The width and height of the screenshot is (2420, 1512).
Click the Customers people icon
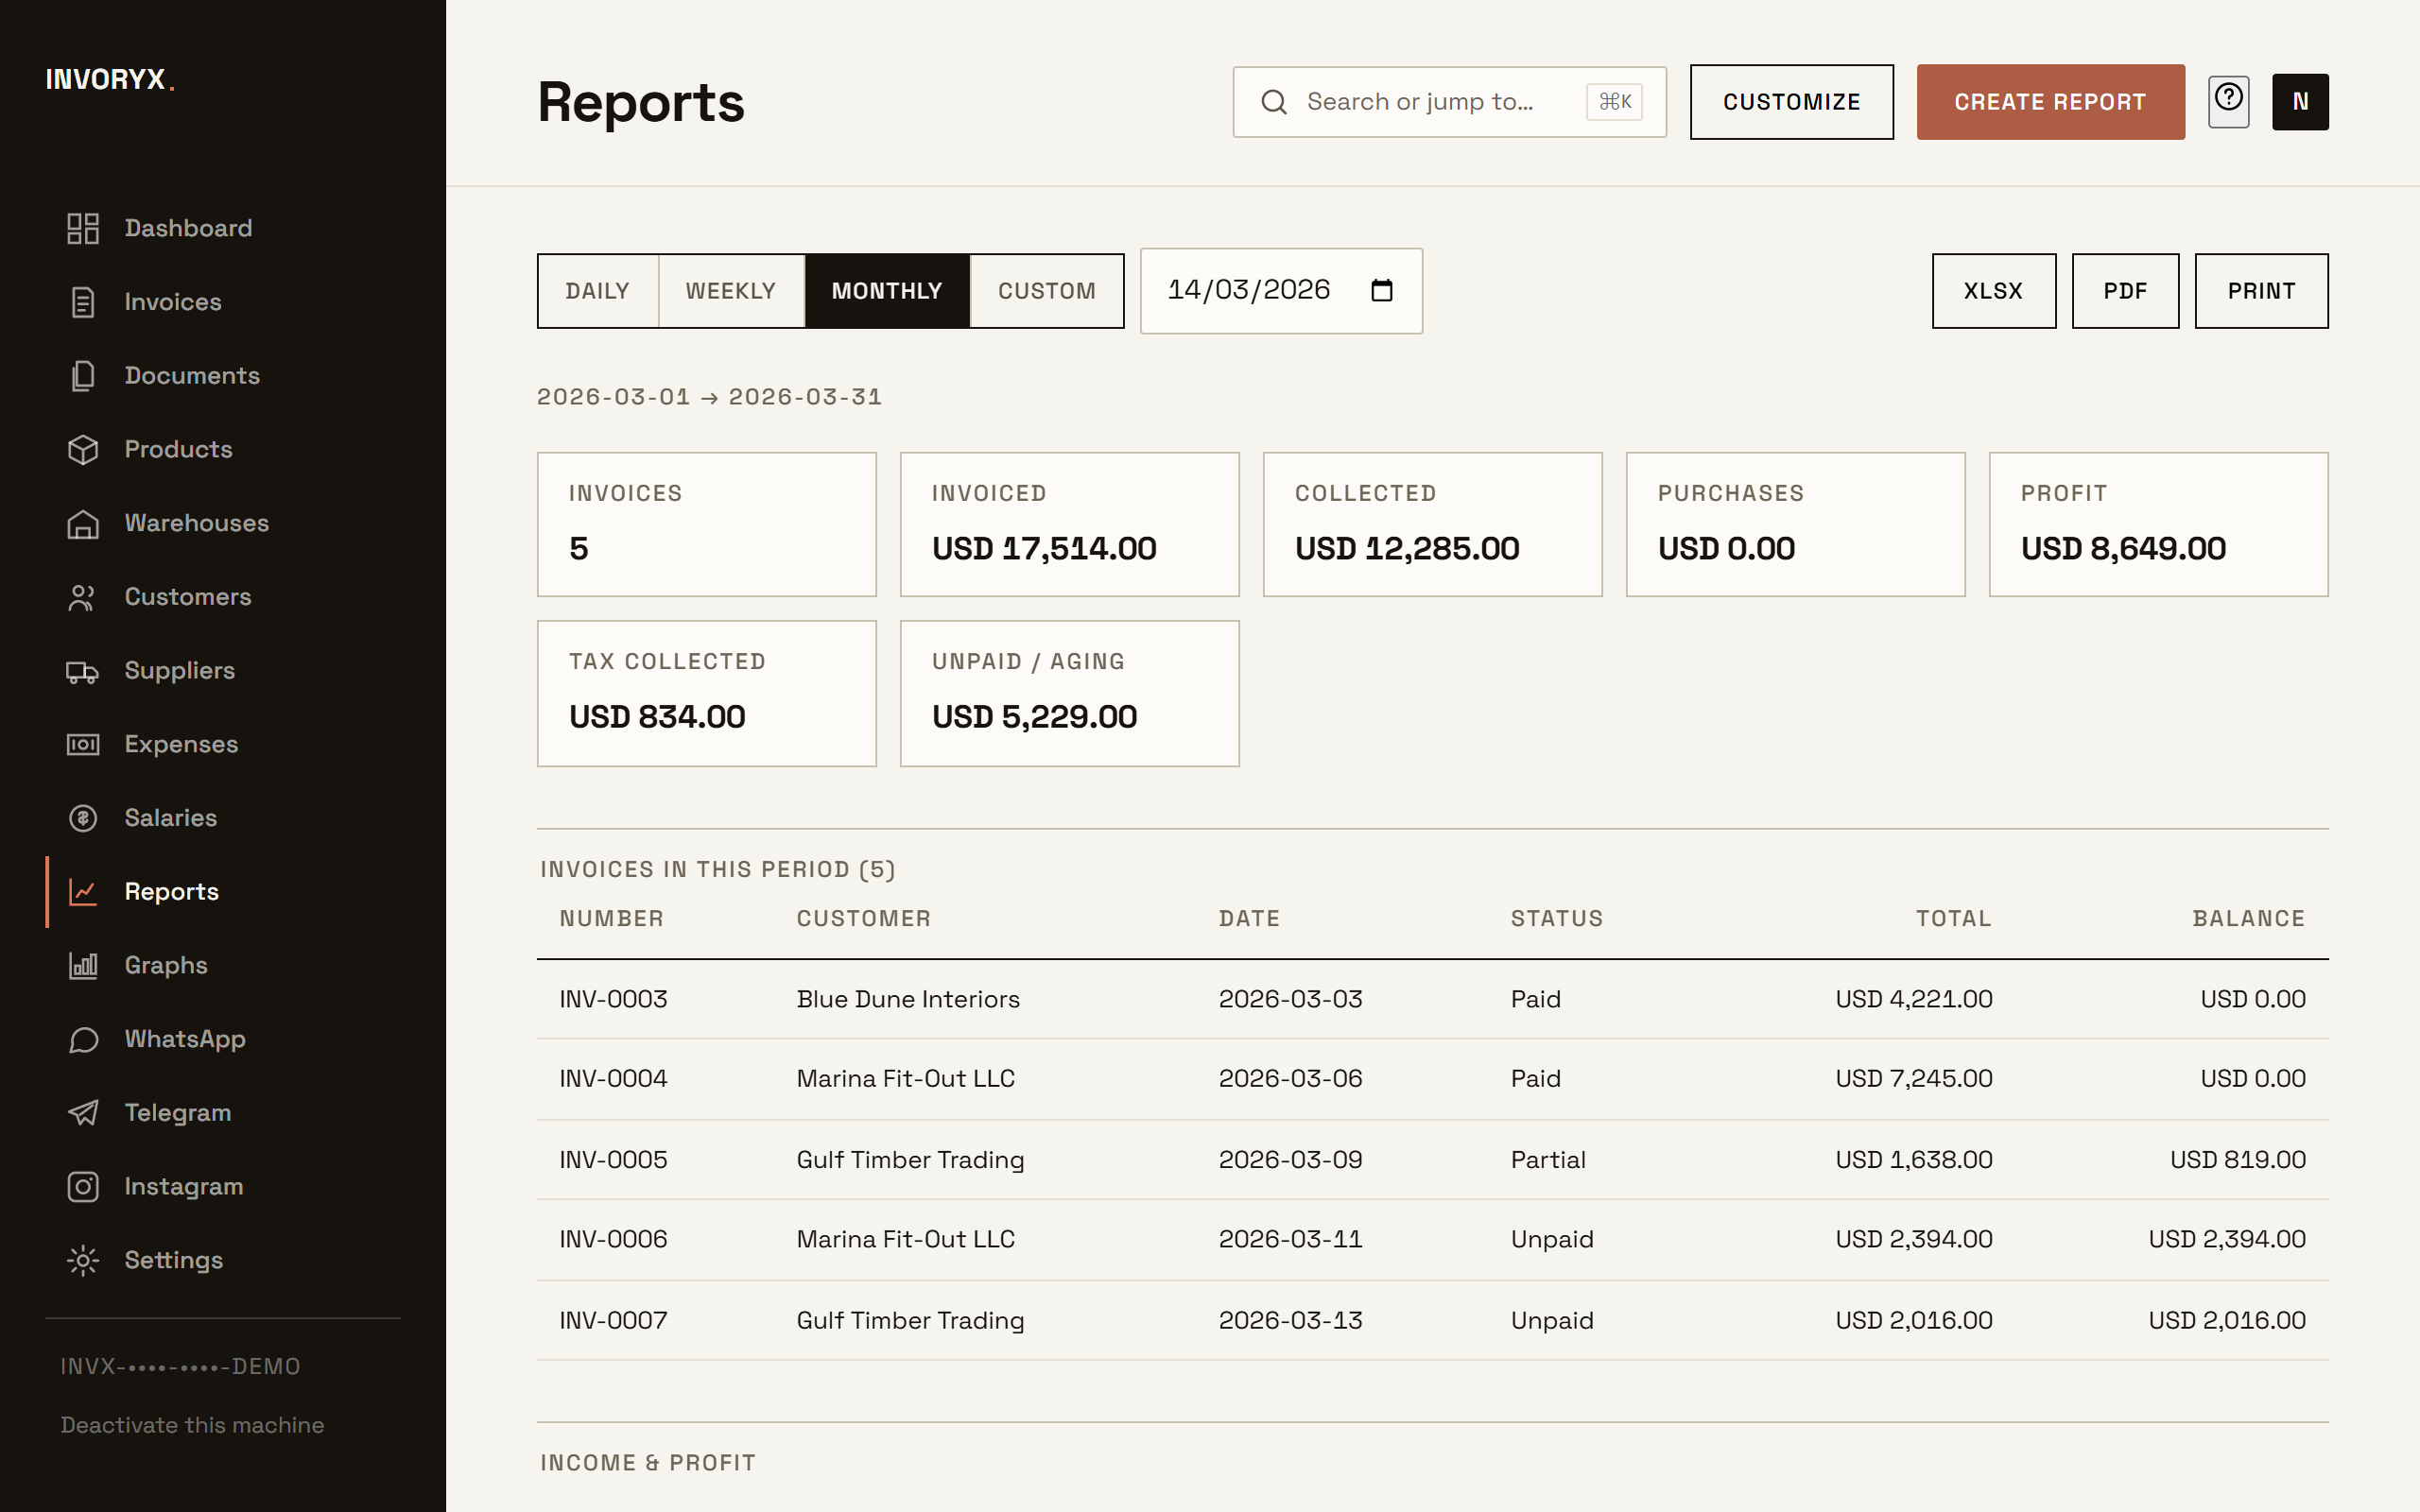coord(83,597)
